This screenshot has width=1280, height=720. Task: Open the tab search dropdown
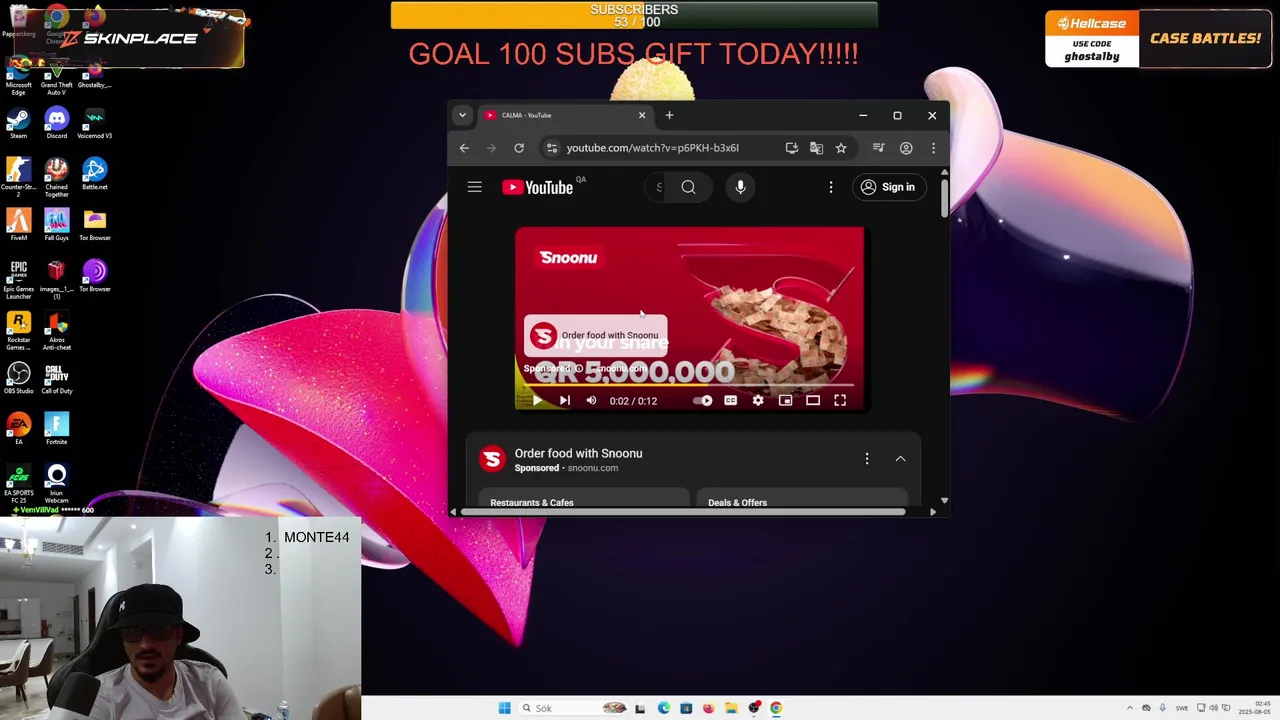click(462, 115)
